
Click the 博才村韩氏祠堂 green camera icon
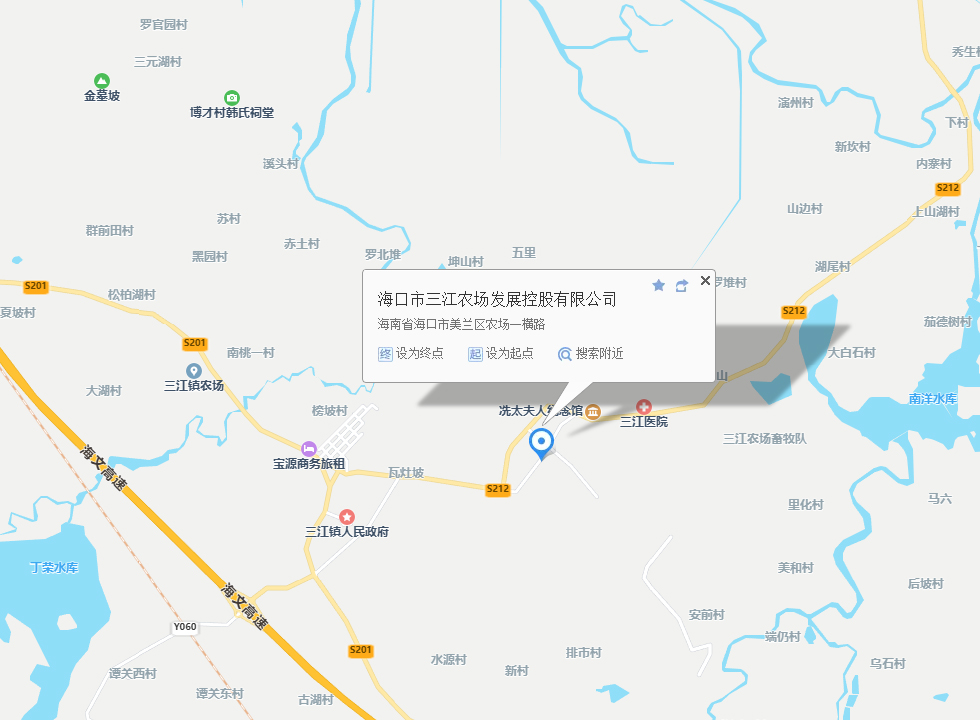pos(232,98)
